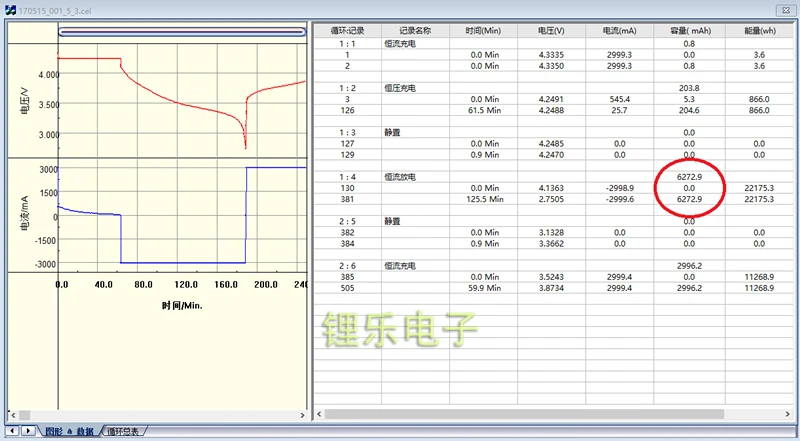The width and height of the screenshot is (800, 441).
Task: Click the record number 126
Action: tap(347, 110)
